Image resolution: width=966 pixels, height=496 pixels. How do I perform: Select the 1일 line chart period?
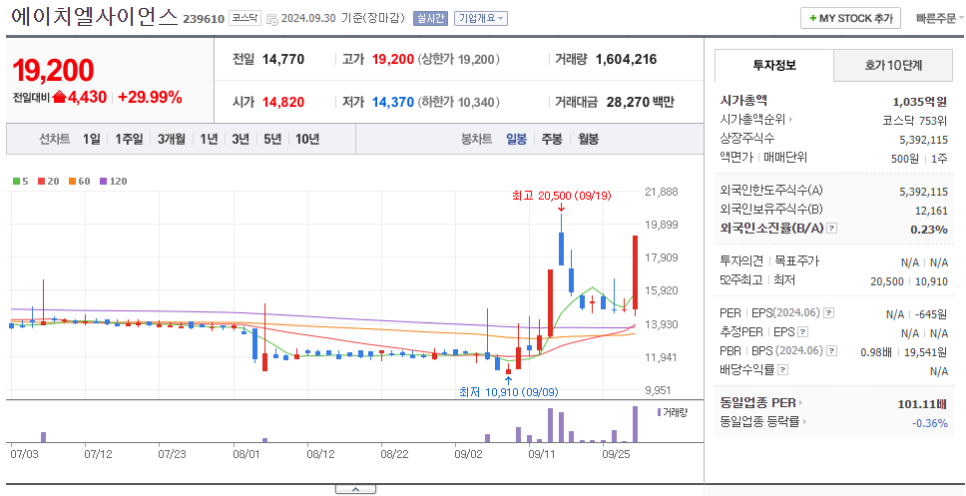(91, 139)
